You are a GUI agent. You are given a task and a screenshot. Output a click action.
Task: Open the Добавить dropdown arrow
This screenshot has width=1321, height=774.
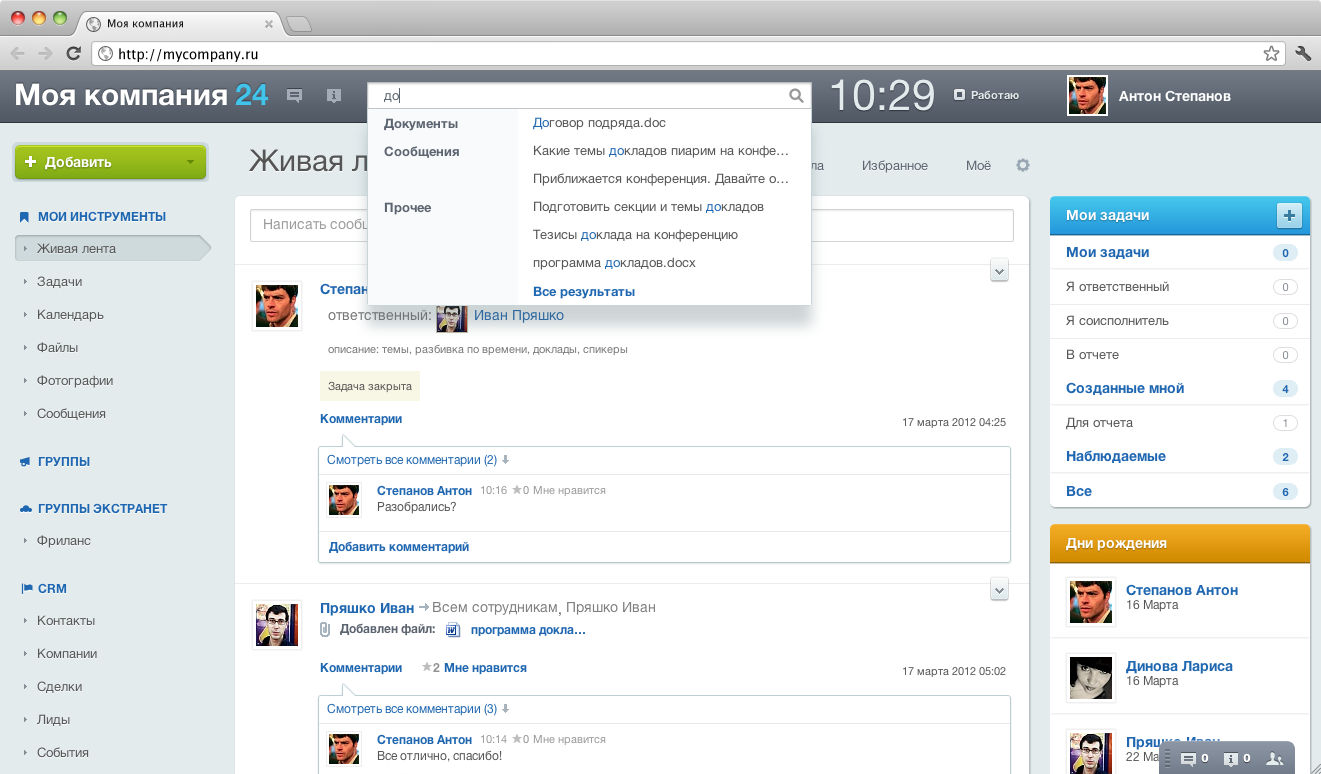click(190, 162)
